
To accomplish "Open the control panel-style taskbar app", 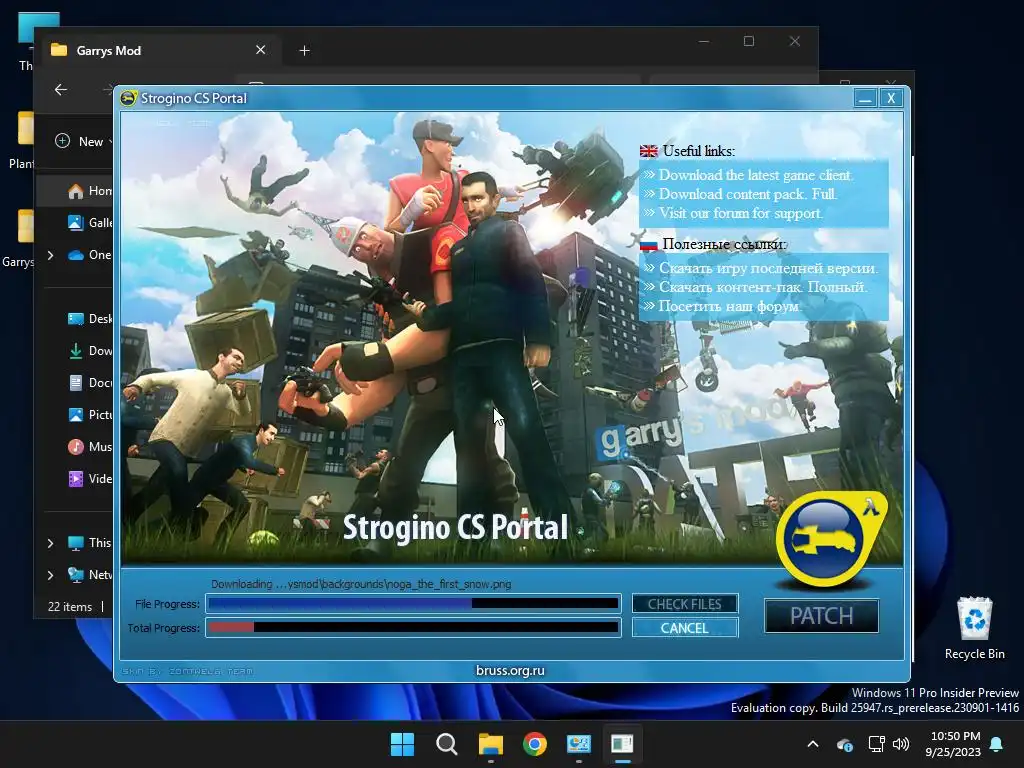I will [x=579, y=744].
